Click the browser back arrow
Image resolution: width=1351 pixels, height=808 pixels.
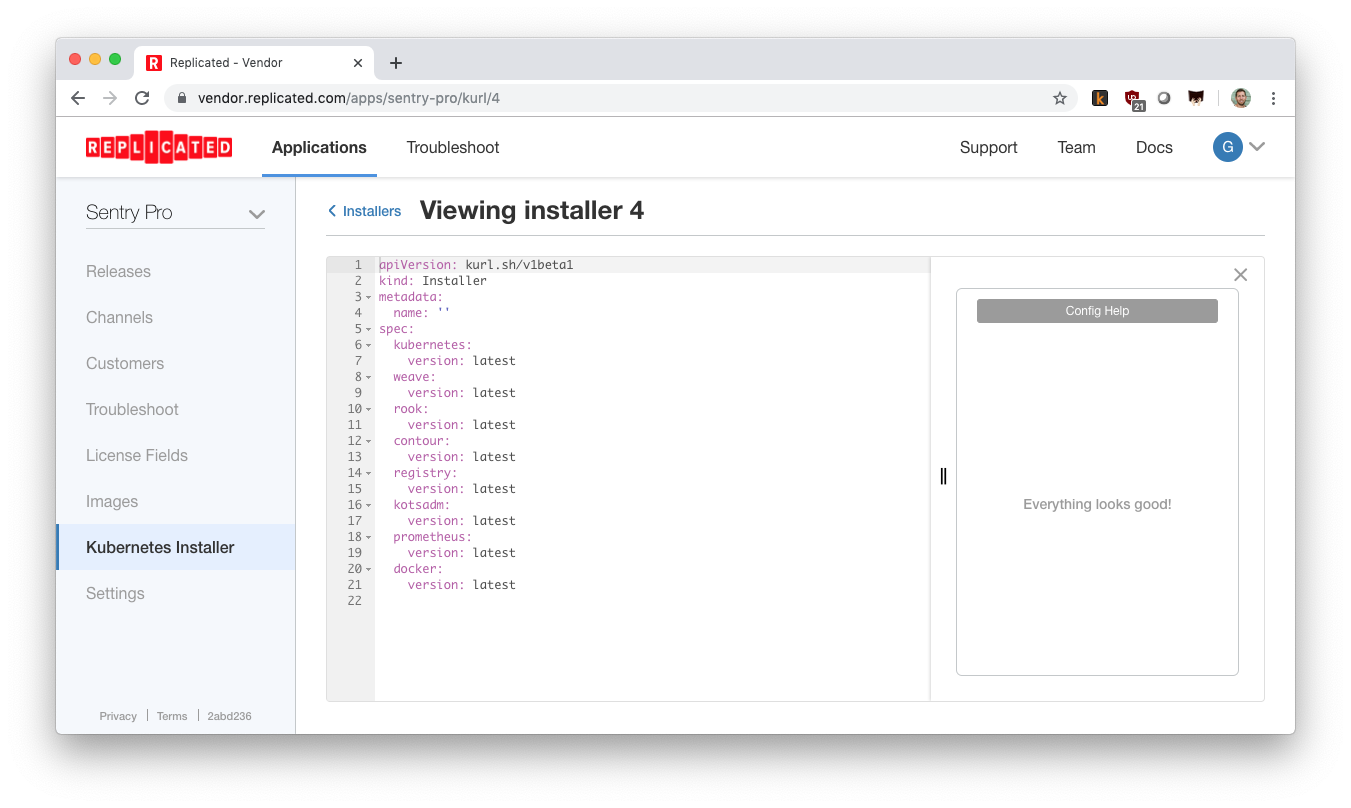[78, 98]
